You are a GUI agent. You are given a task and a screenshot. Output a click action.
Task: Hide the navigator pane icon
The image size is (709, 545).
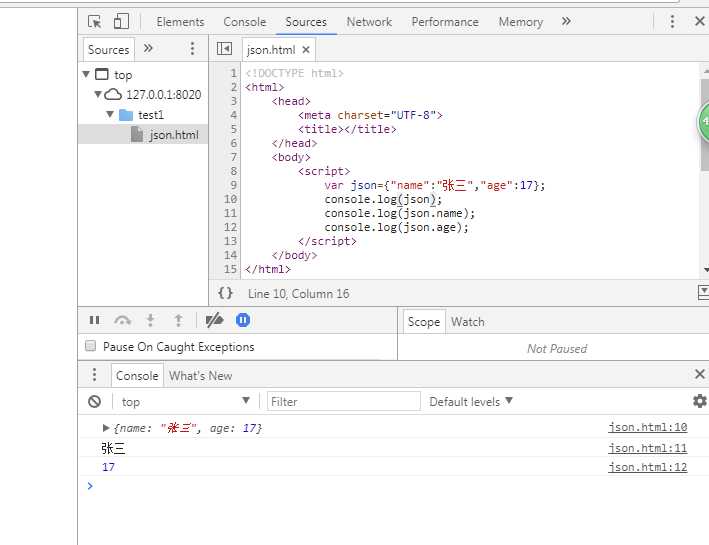(224, 48)
